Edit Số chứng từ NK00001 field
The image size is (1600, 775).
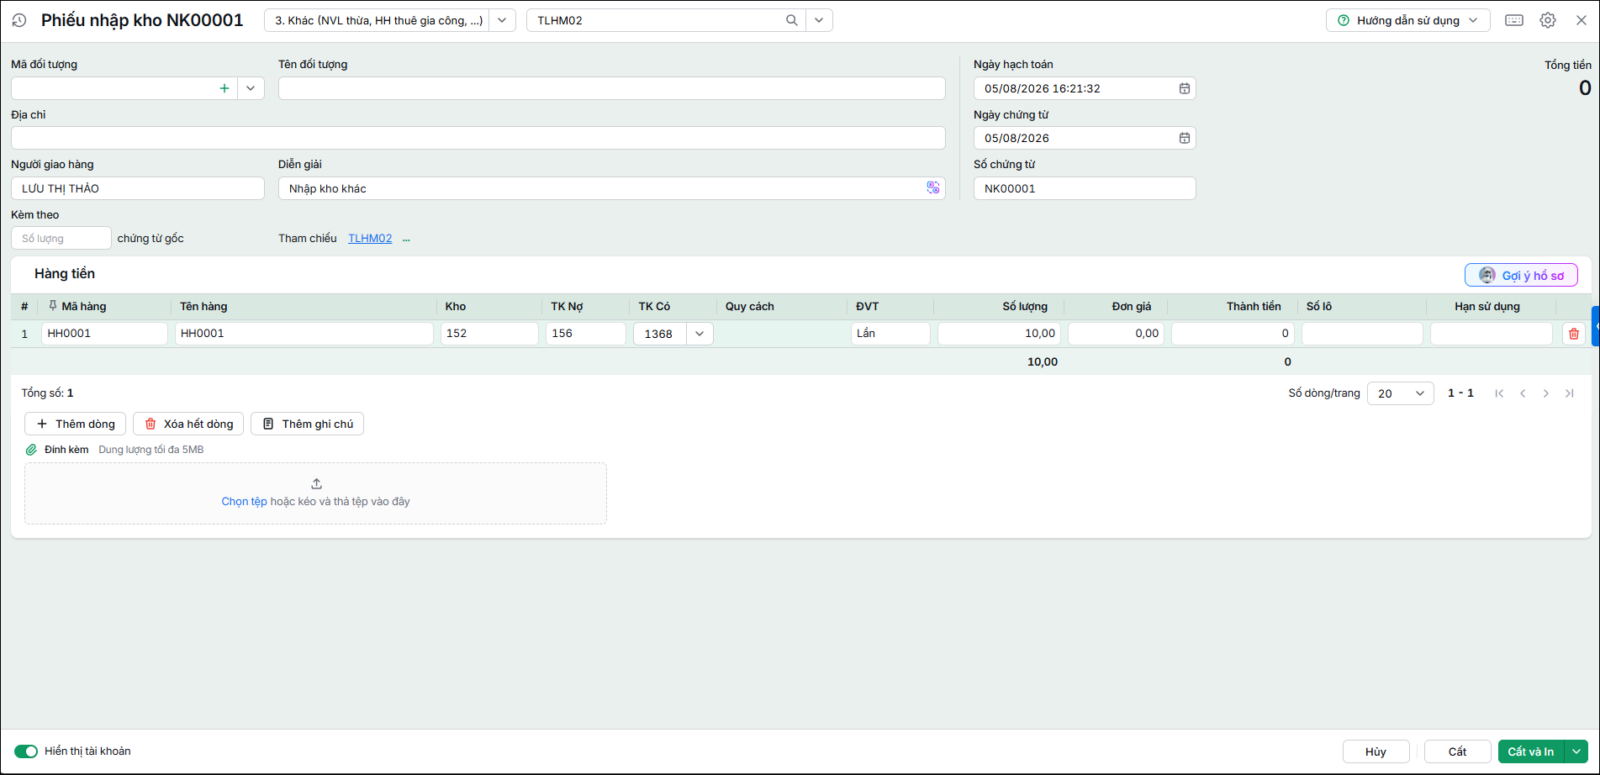[x=1084, y=188]
